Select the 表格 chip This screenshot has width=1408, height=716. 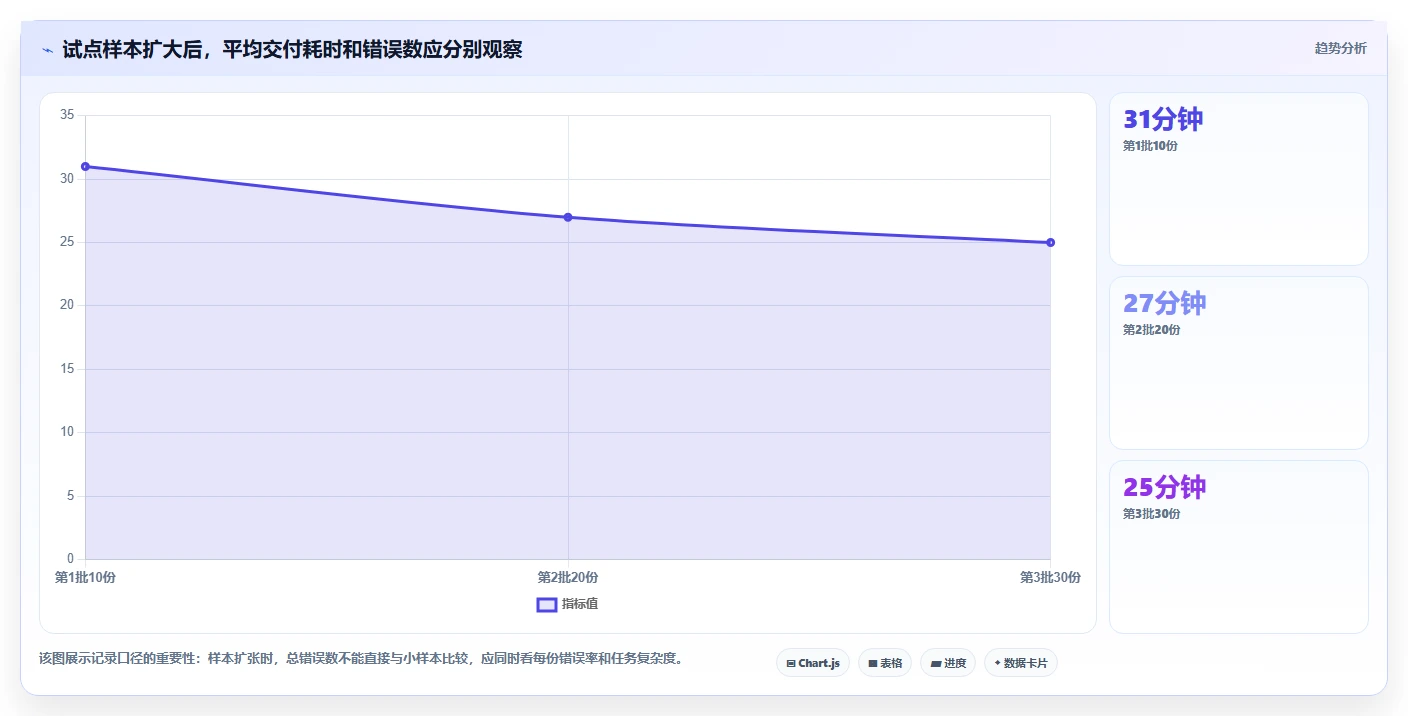click(885, 663)
